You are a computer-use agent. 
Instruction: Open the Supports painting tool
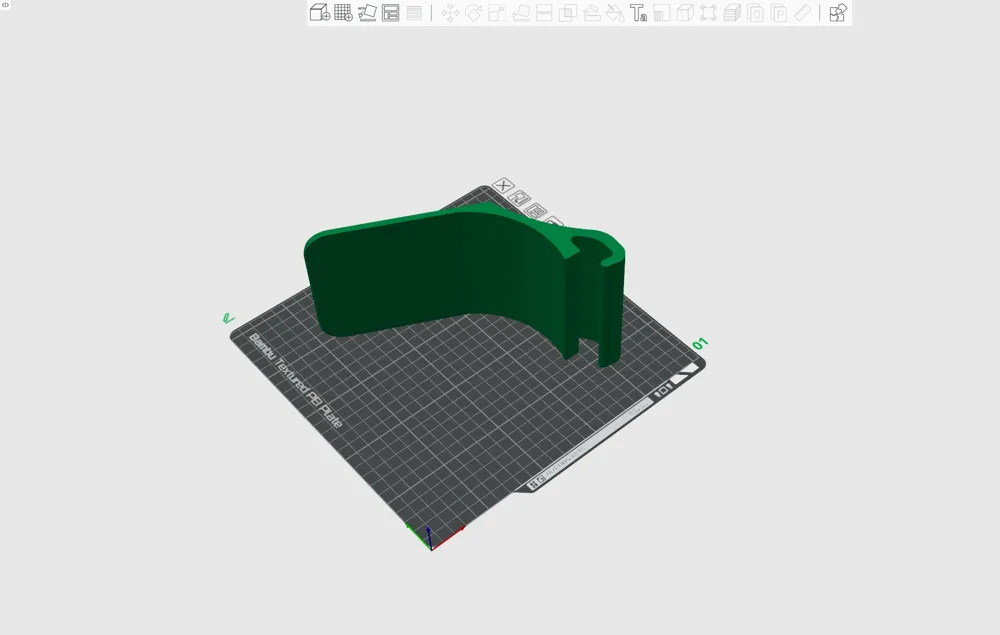(592, 13)
